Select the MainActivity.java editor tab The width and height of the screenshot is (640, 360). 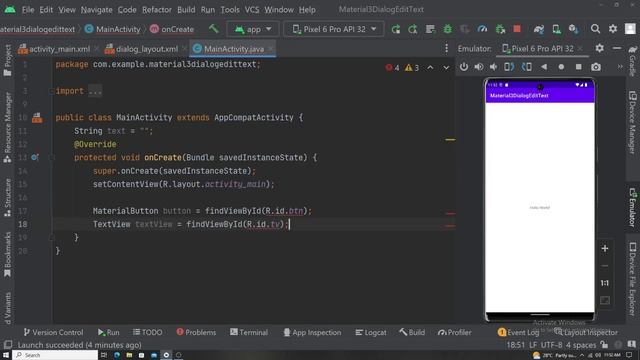click(234, 49)
